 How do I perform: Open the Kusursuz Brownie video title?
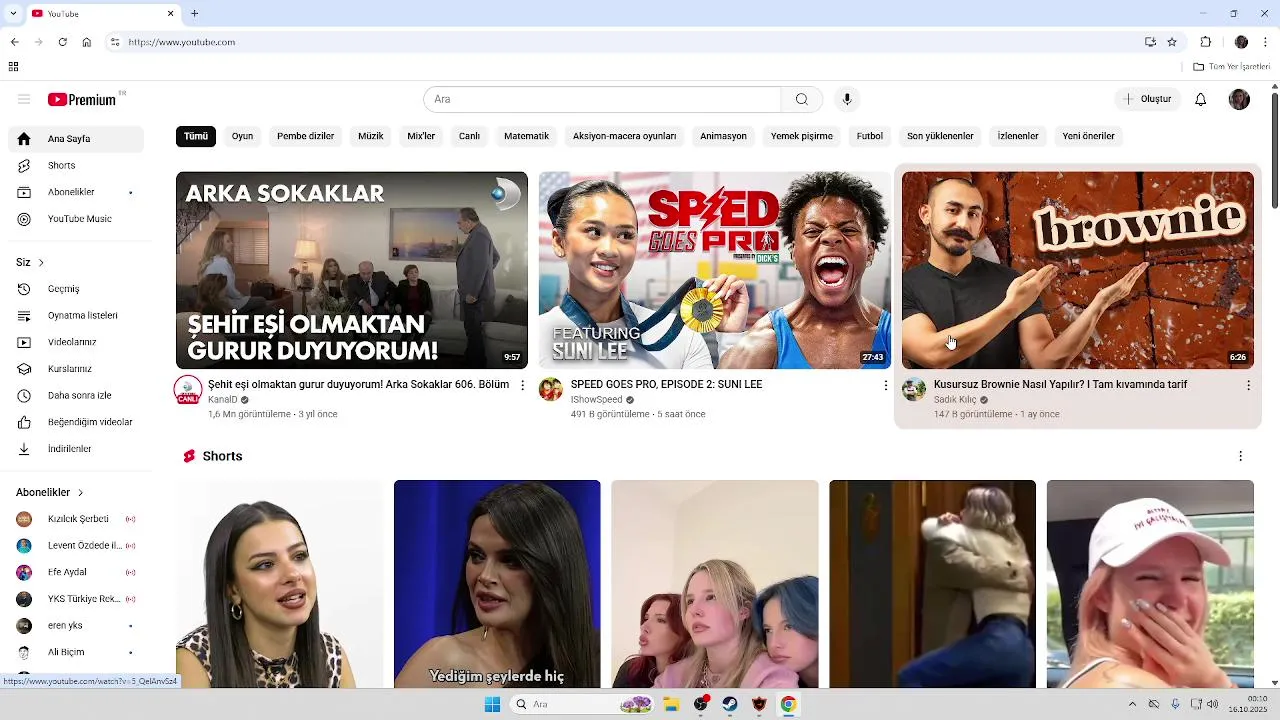click(x=1060, y=384)
